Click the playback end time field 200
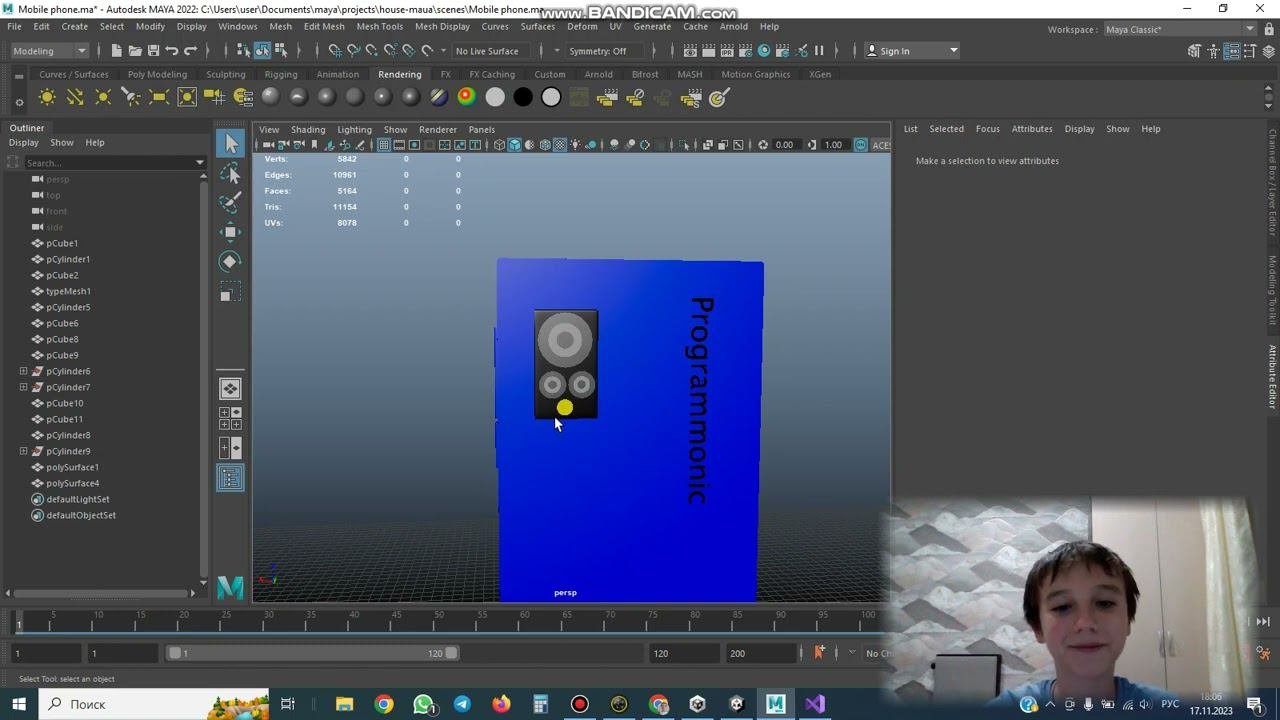The height and width of the screenshot is (720, 1280). click(x=762, y=653)
